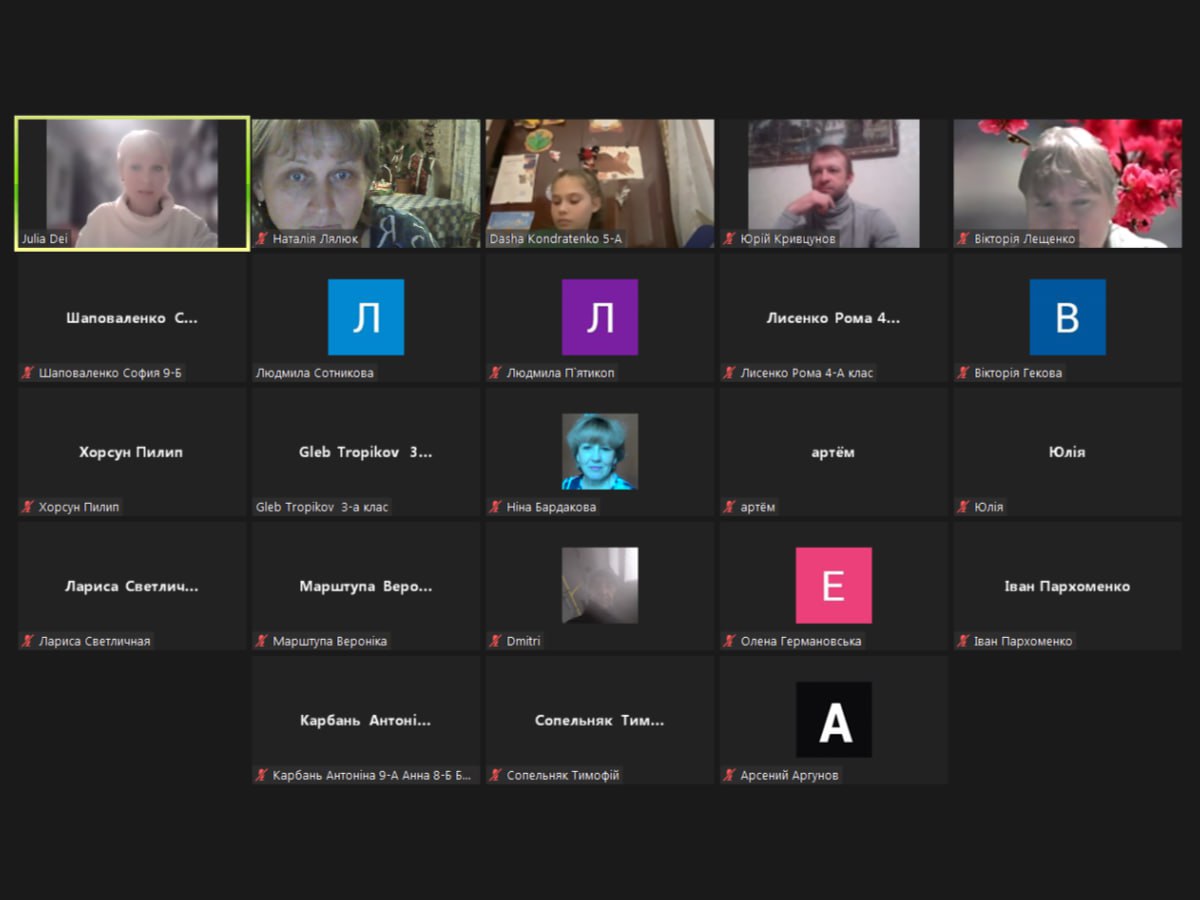1200x900 pixels.
Task: Click the muted mic icon for Шаповаленко Софія 9-Б
Action: click(28, 373)
